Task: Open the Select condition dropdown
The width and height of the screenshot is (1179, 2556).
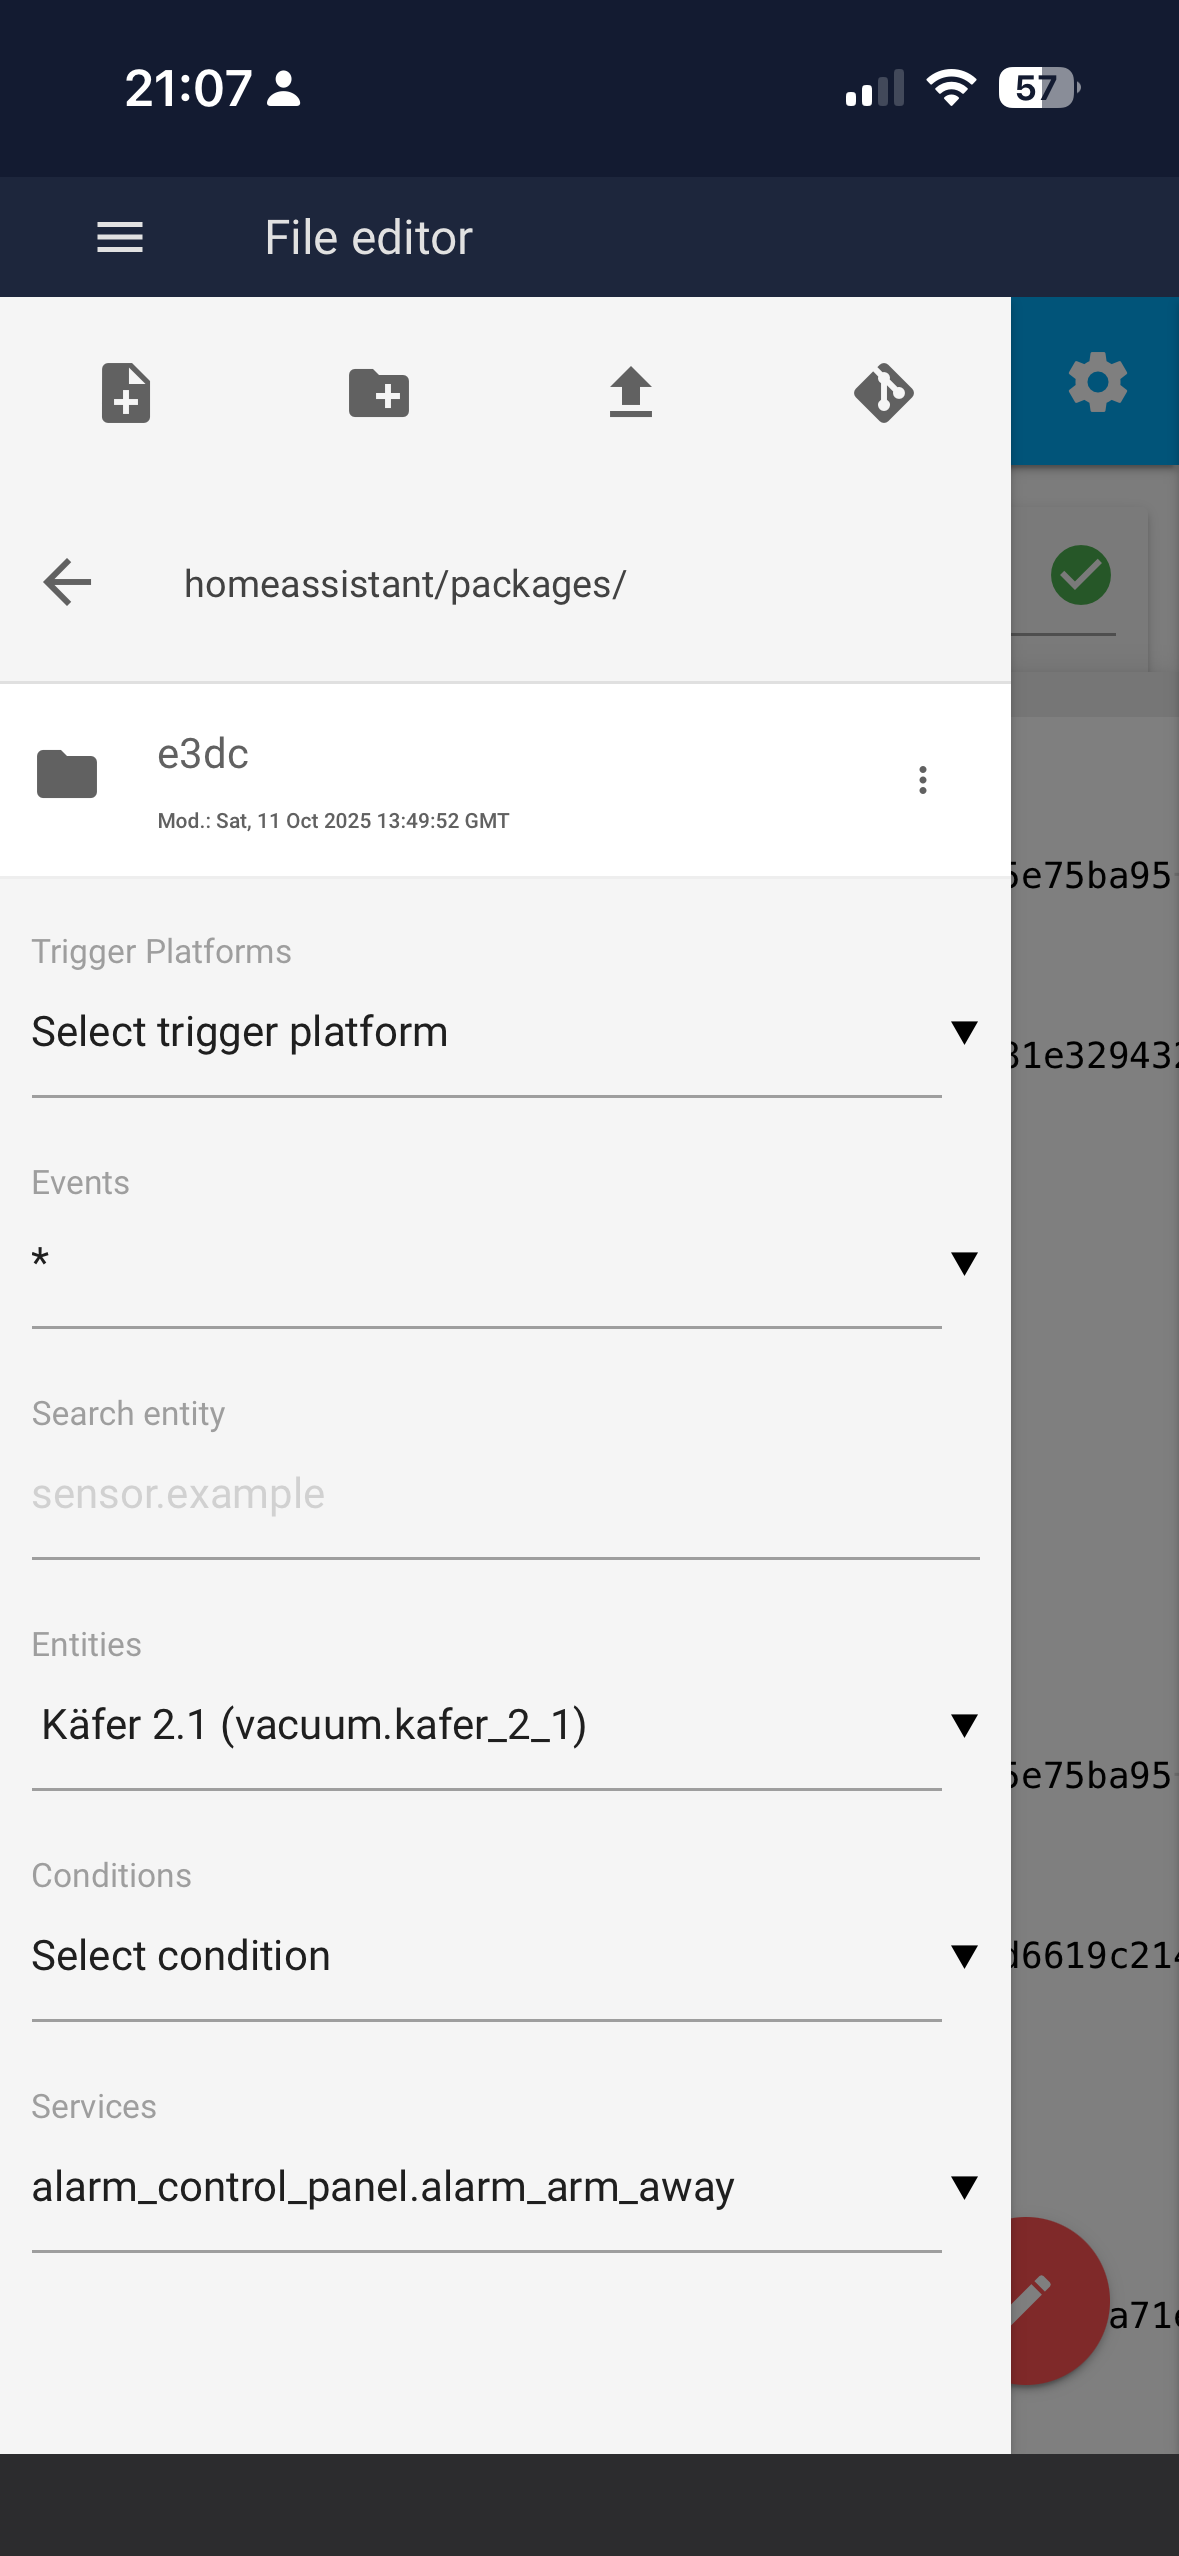Action: (x=505, y=1956)
